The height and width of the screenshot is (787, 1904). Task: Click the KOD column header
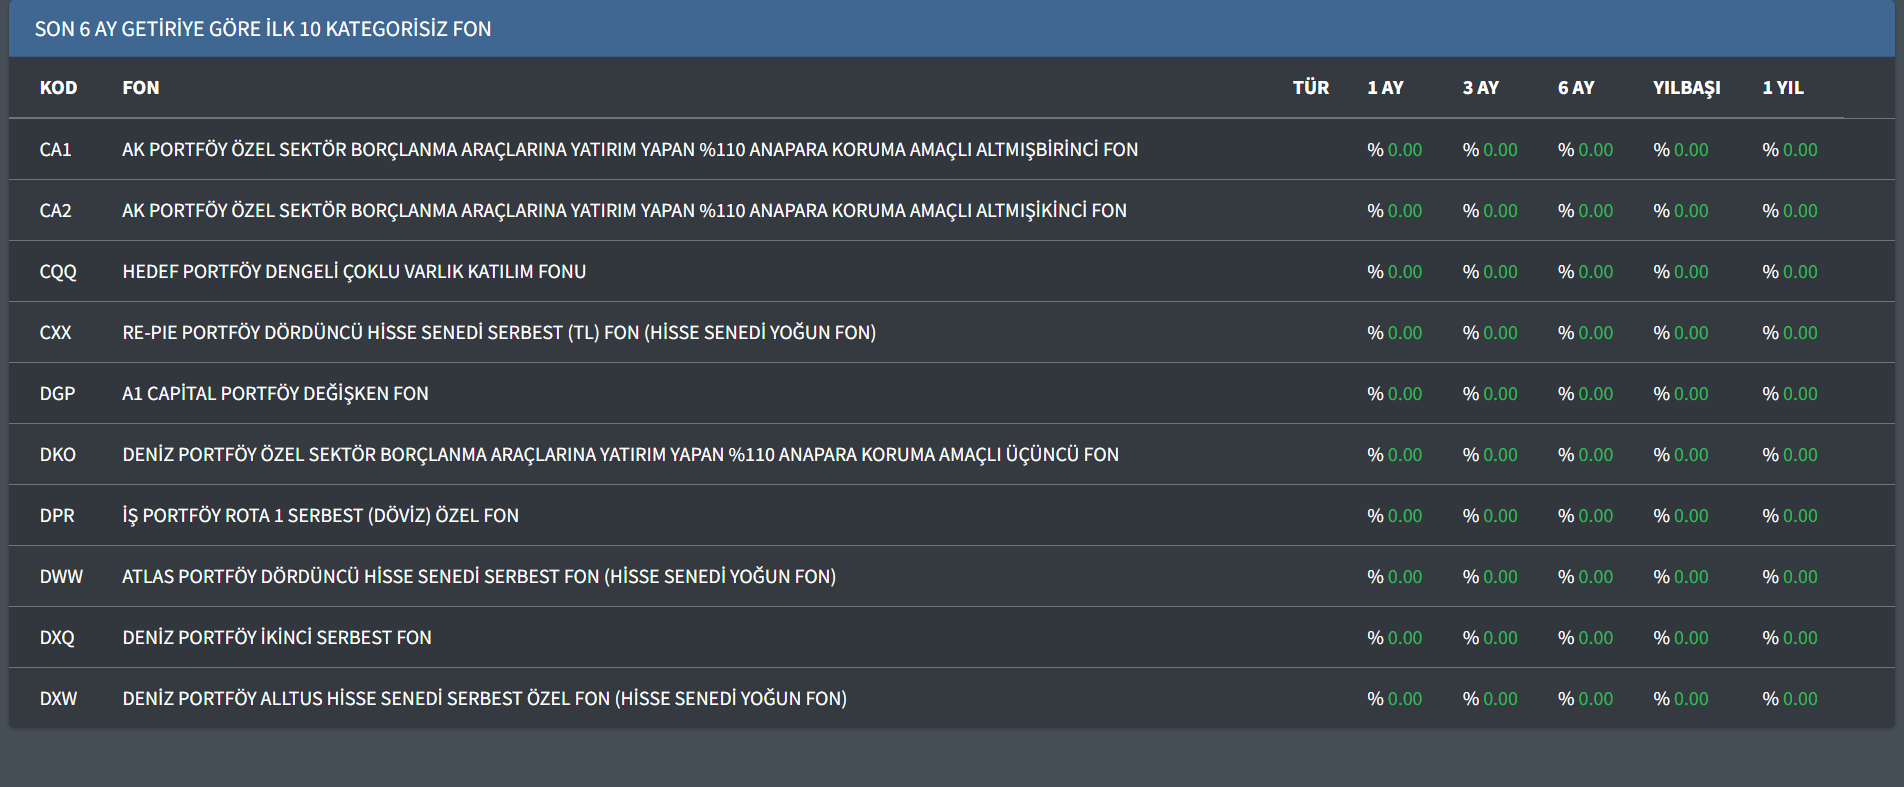[58, 88]
